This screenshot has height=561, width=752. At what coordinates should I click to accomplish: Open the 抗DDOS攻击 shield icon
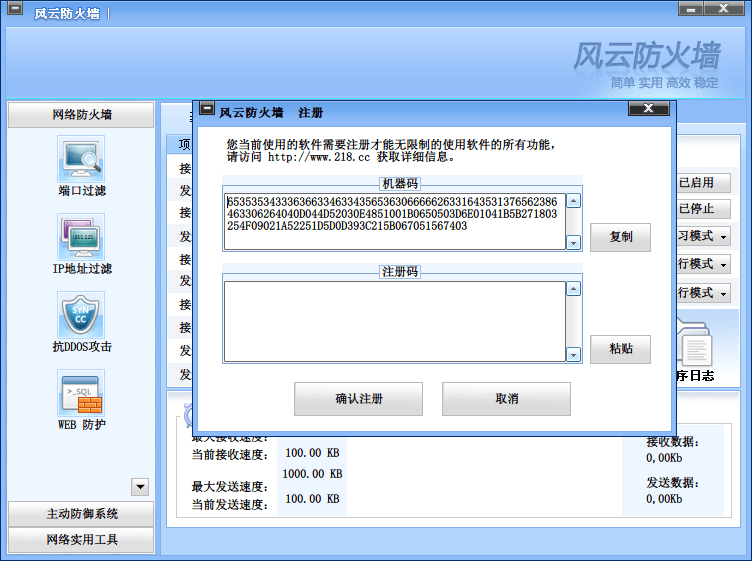point(81,315)
